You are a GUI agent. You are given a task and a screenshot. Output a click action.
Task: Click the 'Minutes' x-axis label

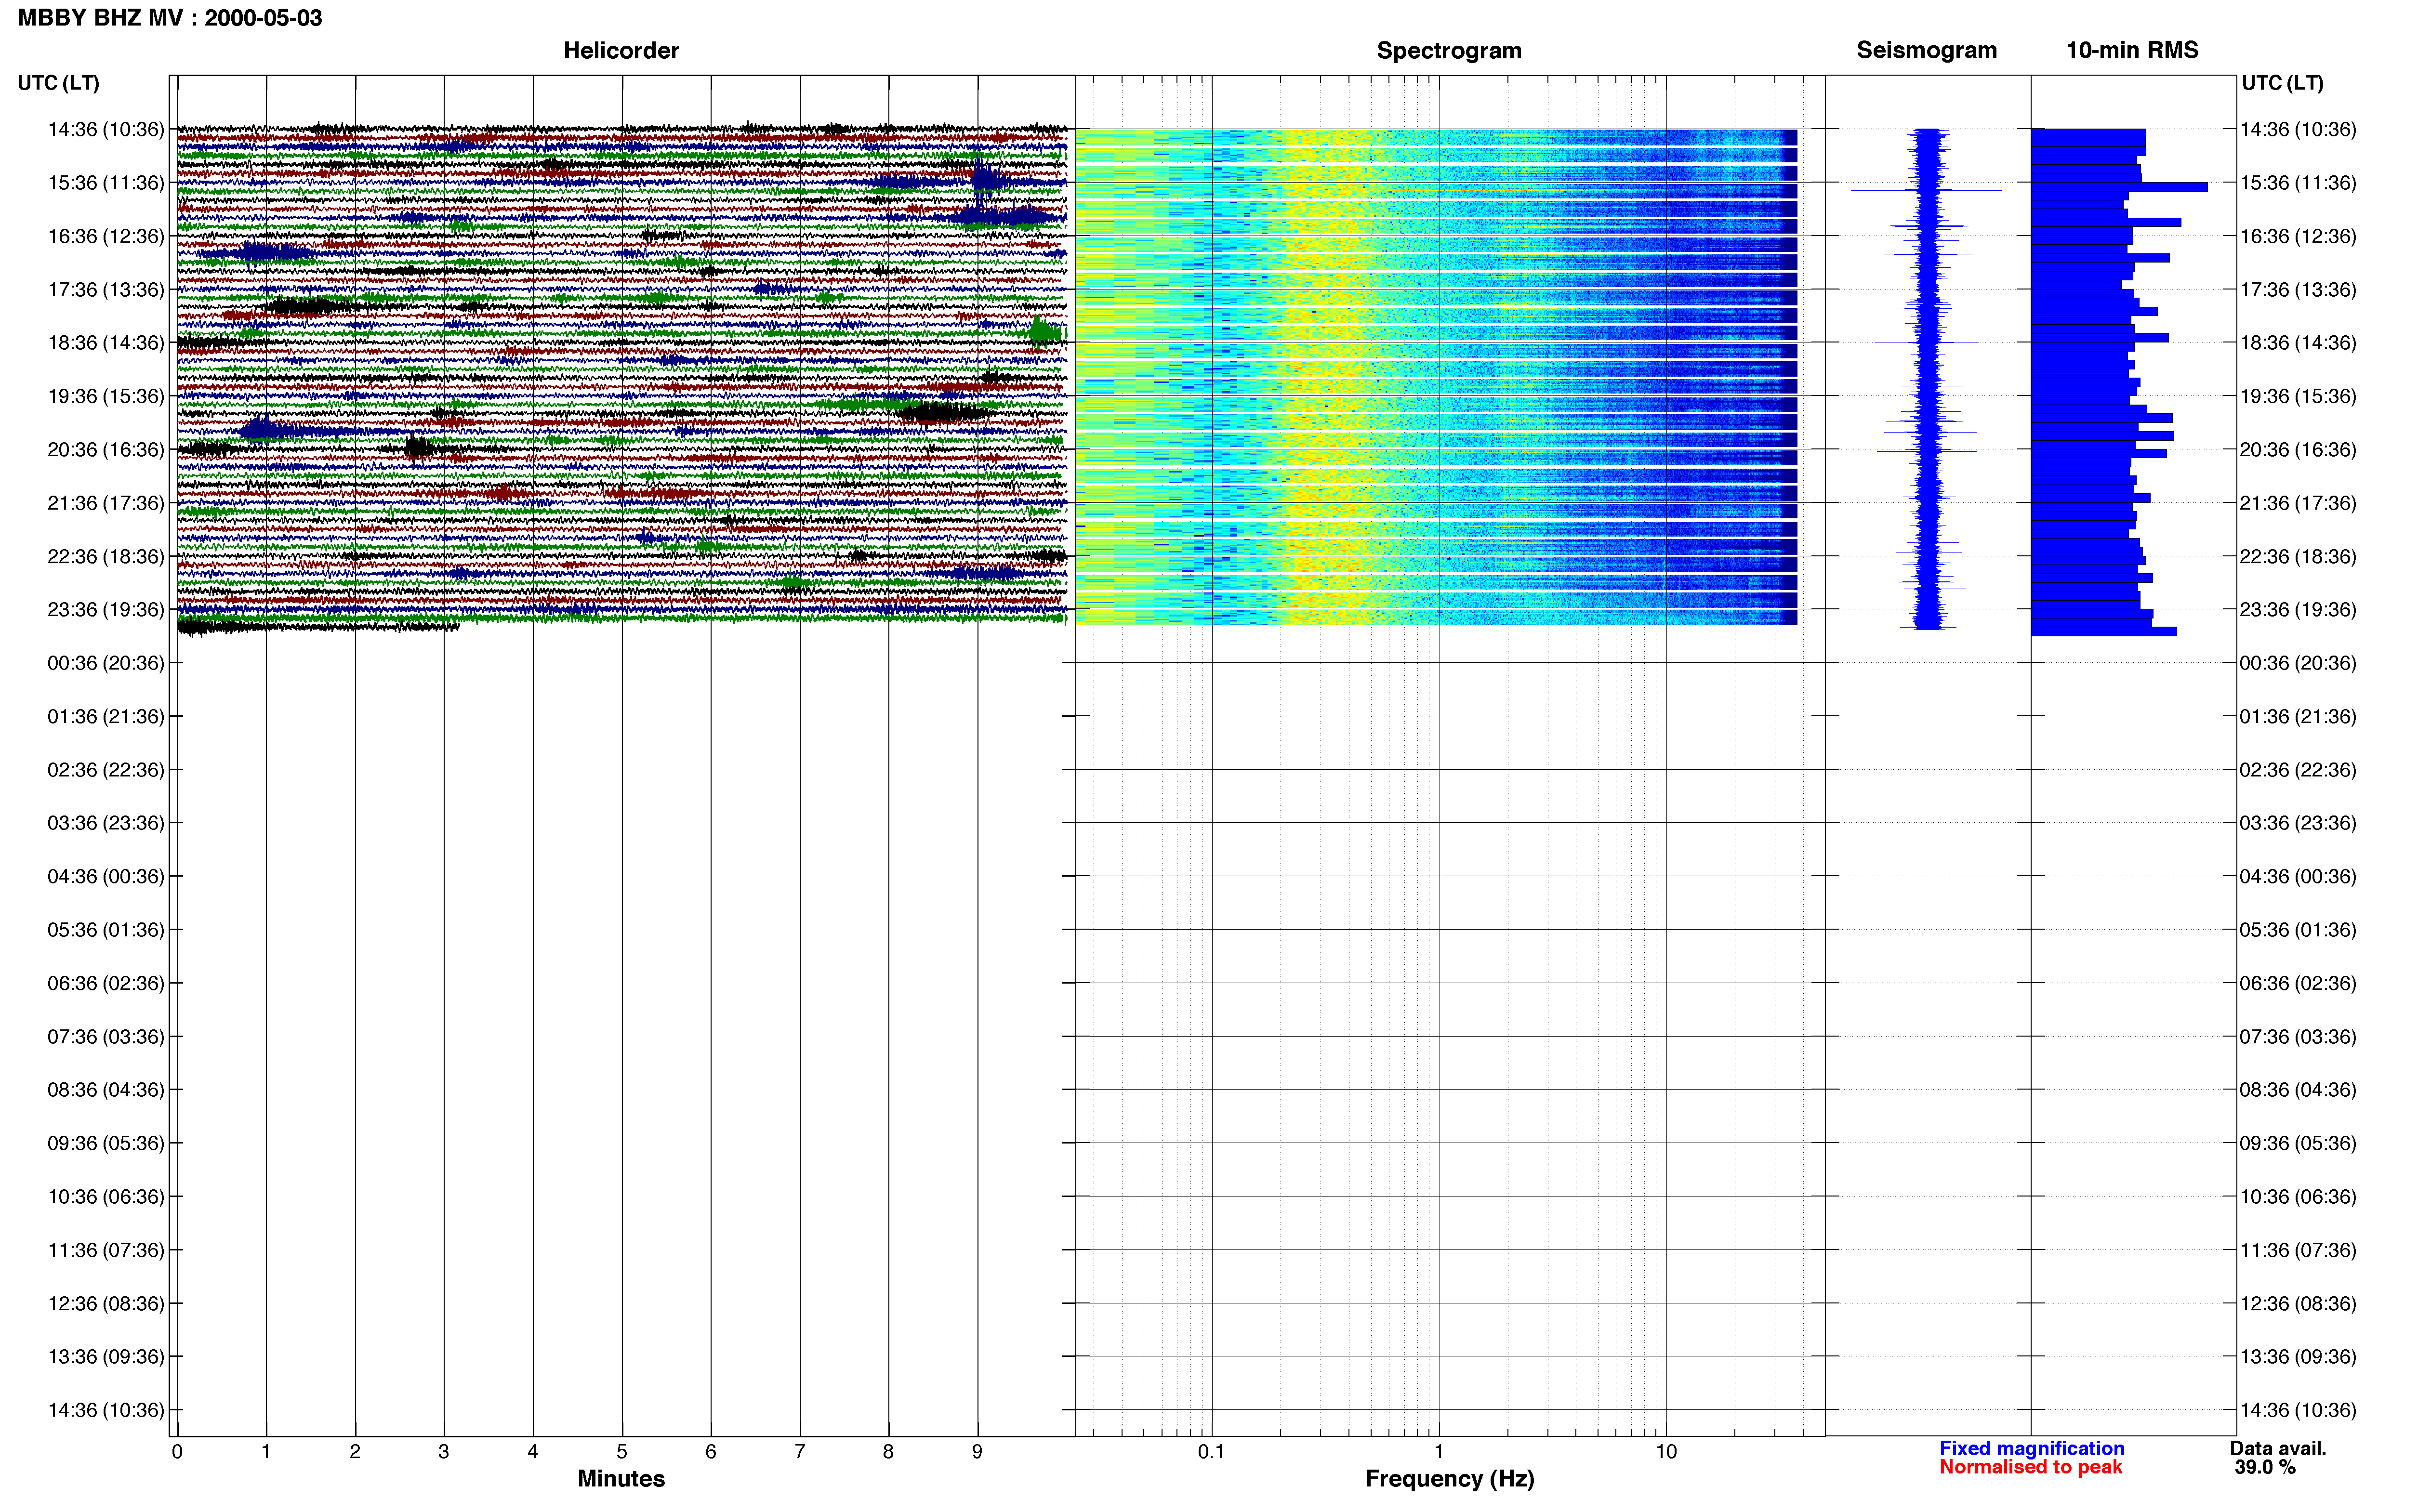621,1479
